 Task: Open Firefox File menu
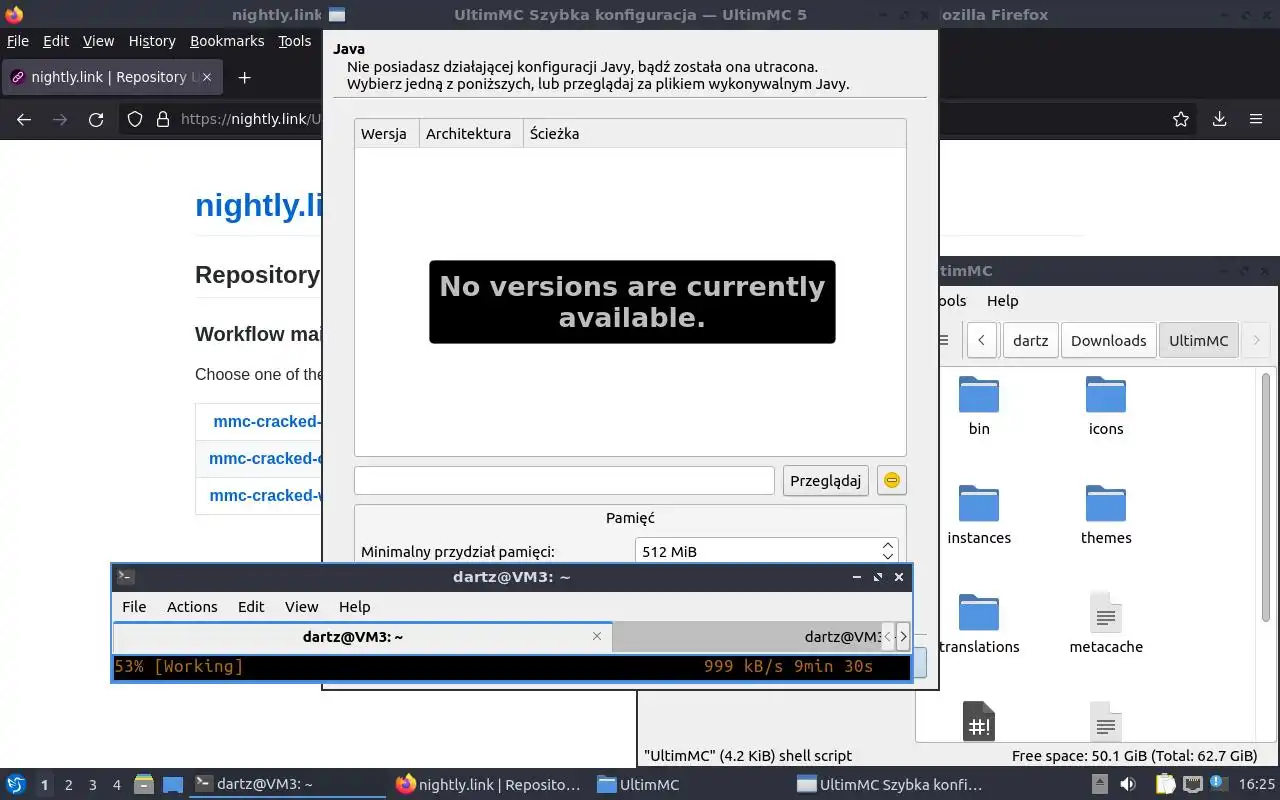coord(18,41)
